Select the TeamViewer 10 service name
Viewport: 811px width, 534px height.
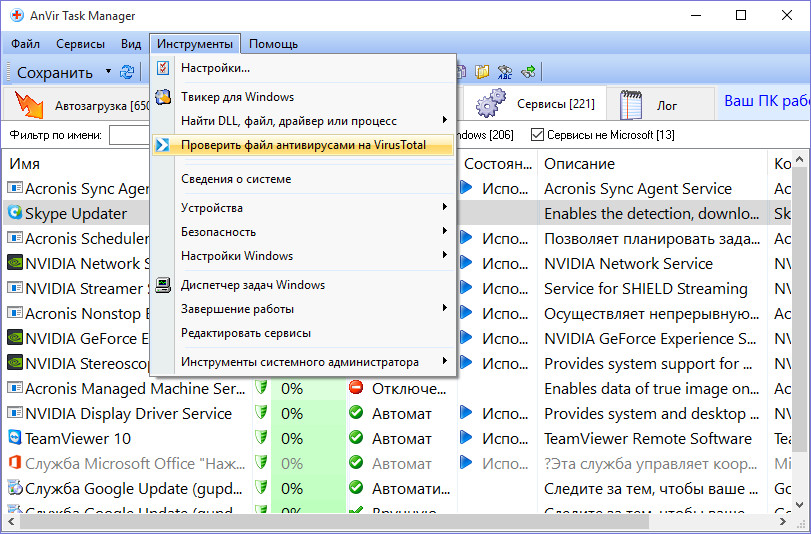pos(78,438)
